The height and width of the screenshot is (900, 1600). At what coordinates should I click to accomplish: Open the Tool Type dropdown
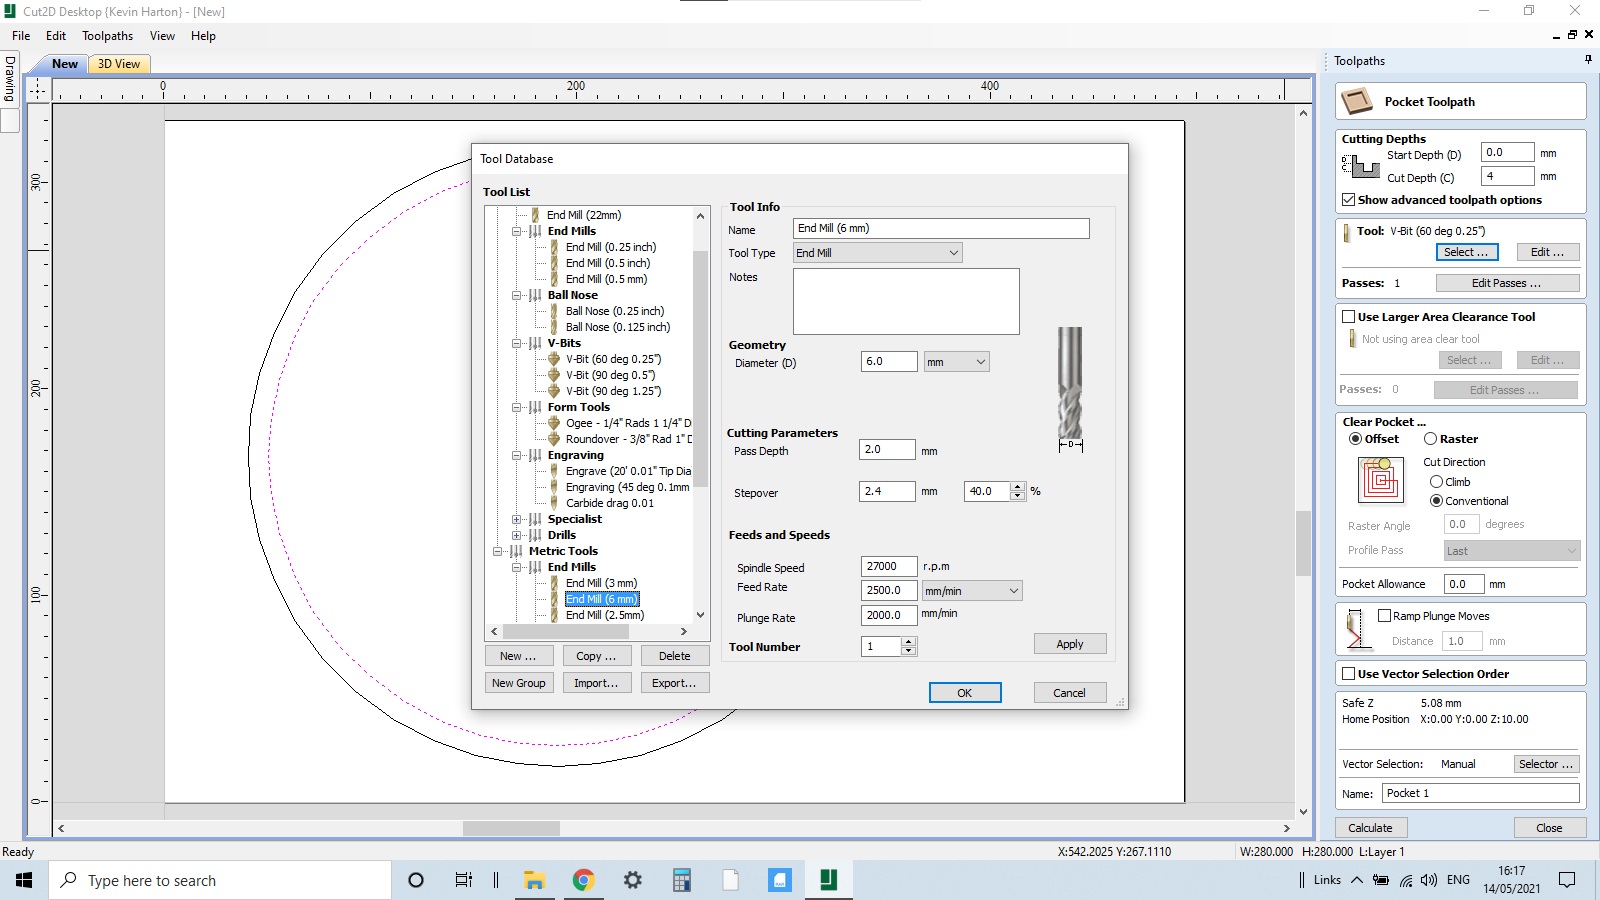(x=878, y=253)
